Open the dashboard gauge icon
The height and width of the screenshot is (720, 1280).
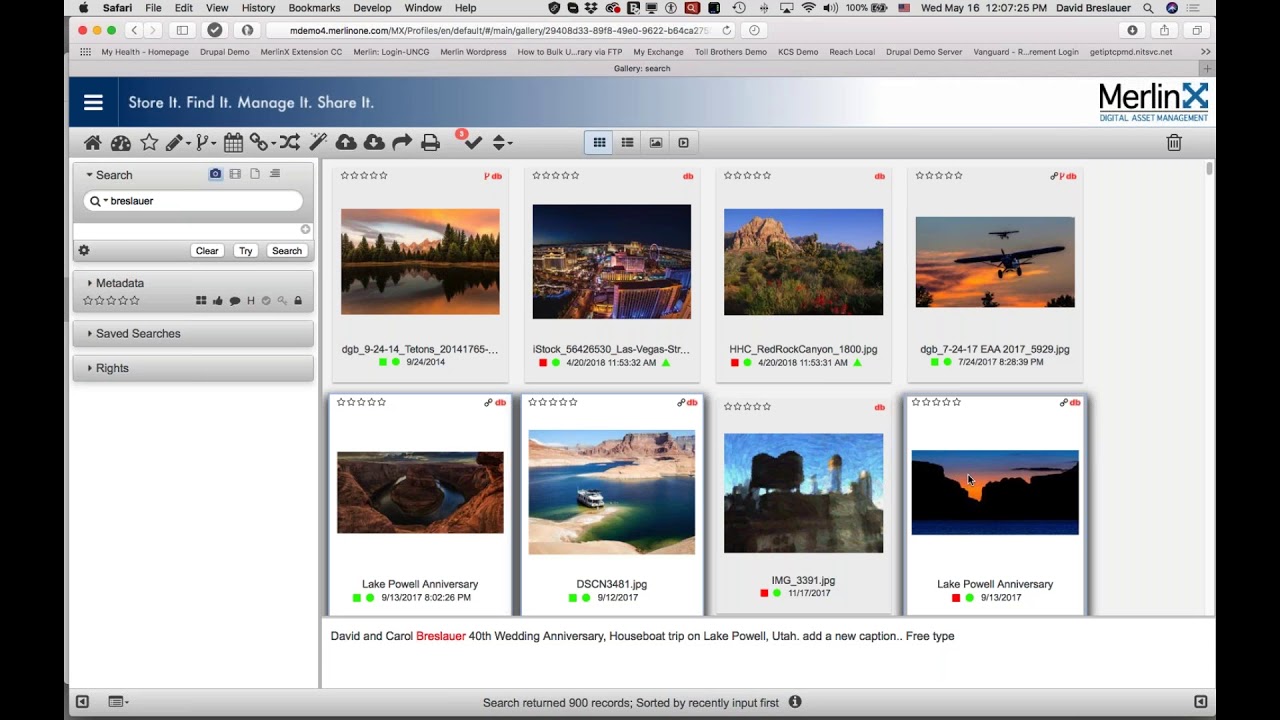[x=121, y=143]
